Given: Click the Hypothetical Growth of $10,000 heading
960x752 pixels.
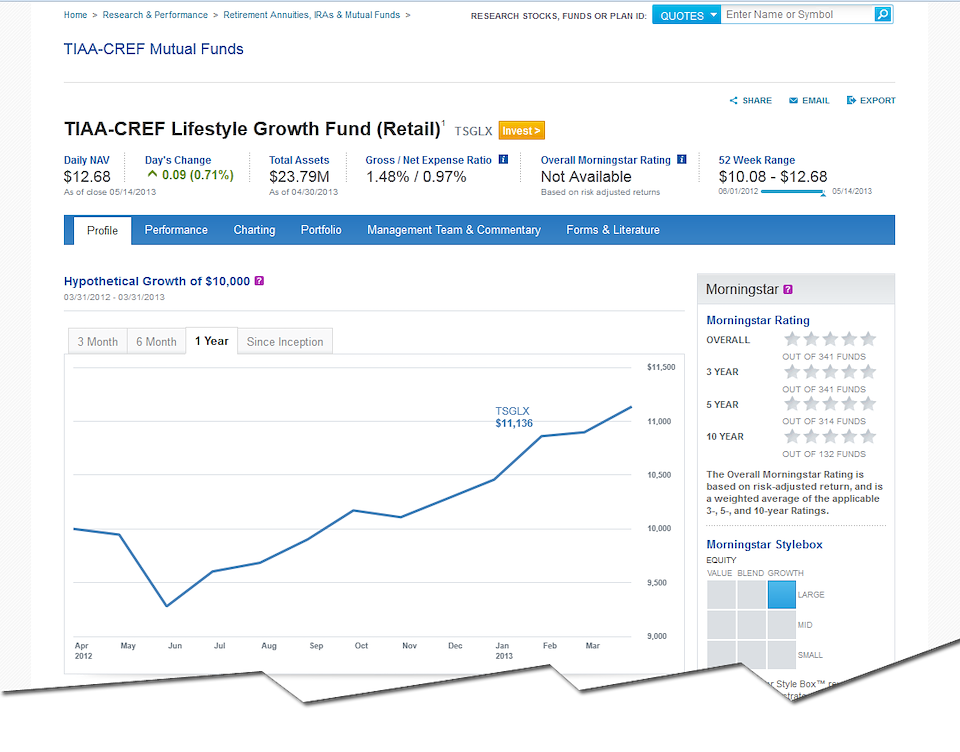Looking at the screenshot, I should (157, 281).
